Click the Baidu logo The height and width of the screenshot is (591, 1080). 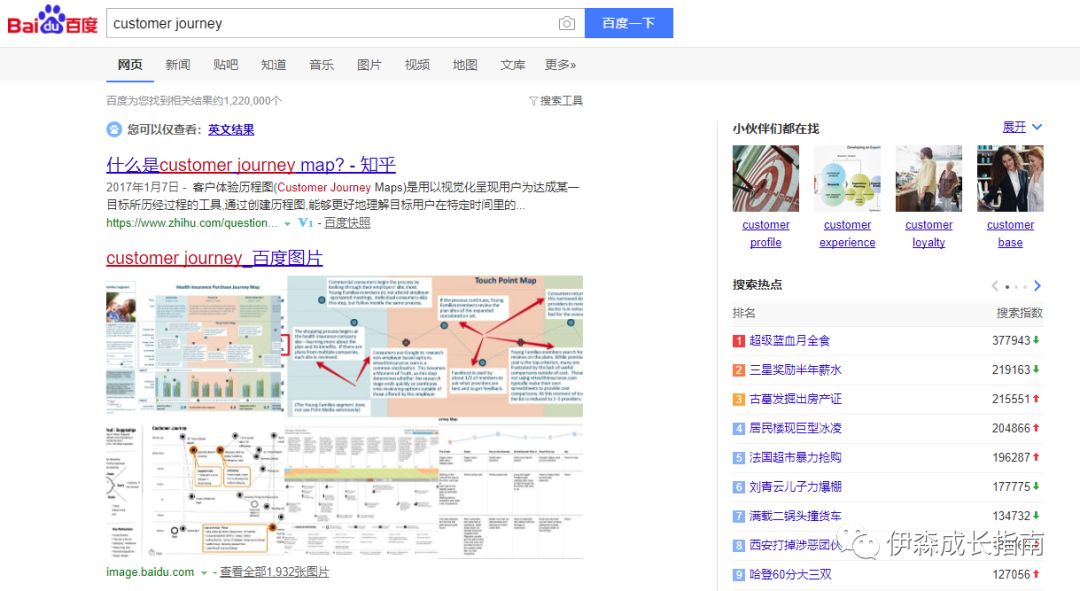click(52, 21)
